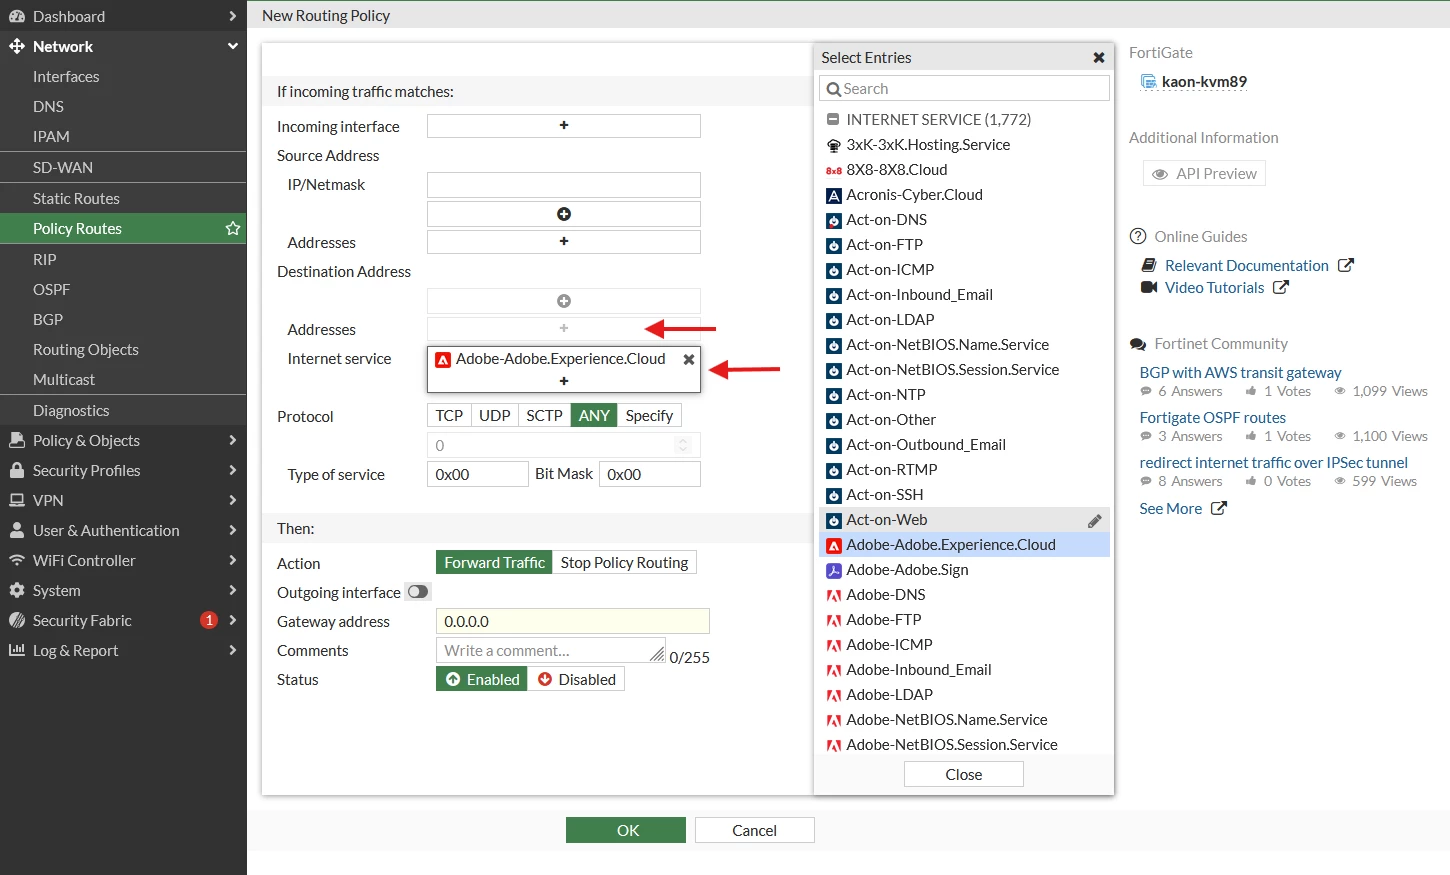
Task: Expand the User & Authentication chevron
Action: (232, 530)
